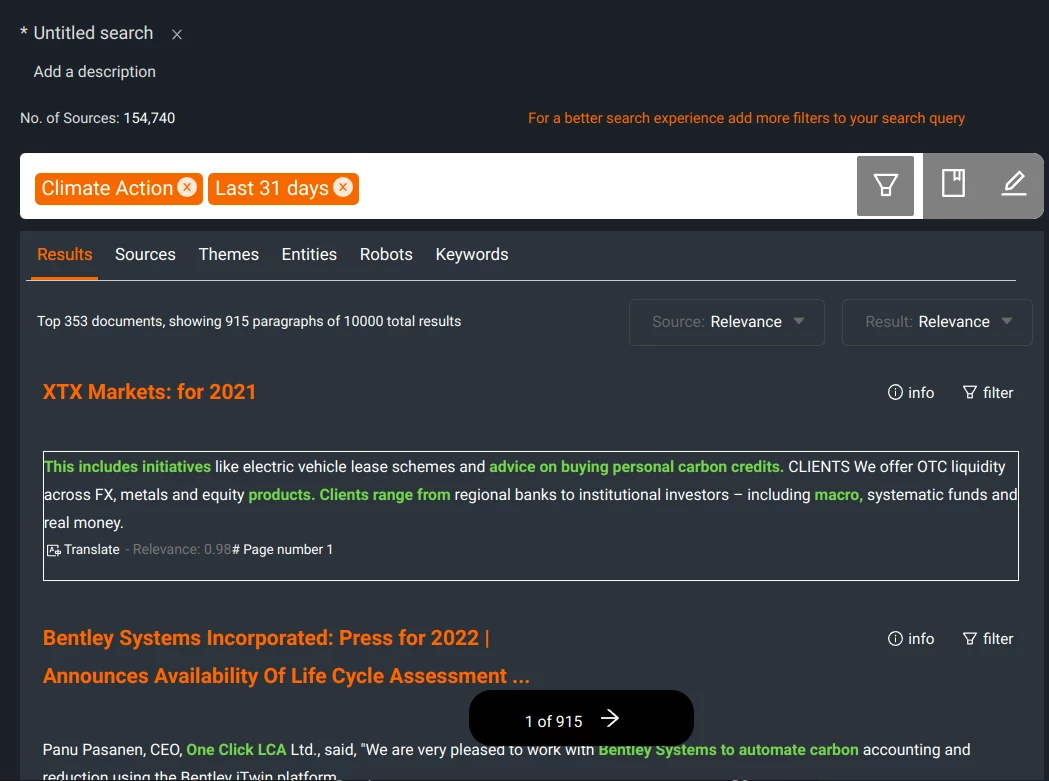The width and height of the screenshot is (1049, 781).
Task: Open info for Bentley Systems result
Action: 911,638
